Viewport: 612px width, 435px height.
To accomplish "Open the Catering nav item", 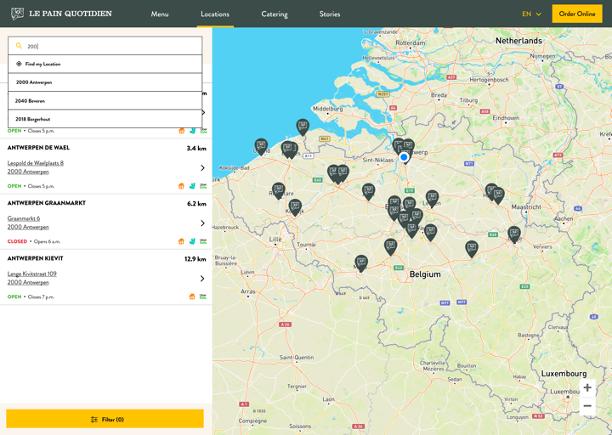I will click(x=274, y=14).
